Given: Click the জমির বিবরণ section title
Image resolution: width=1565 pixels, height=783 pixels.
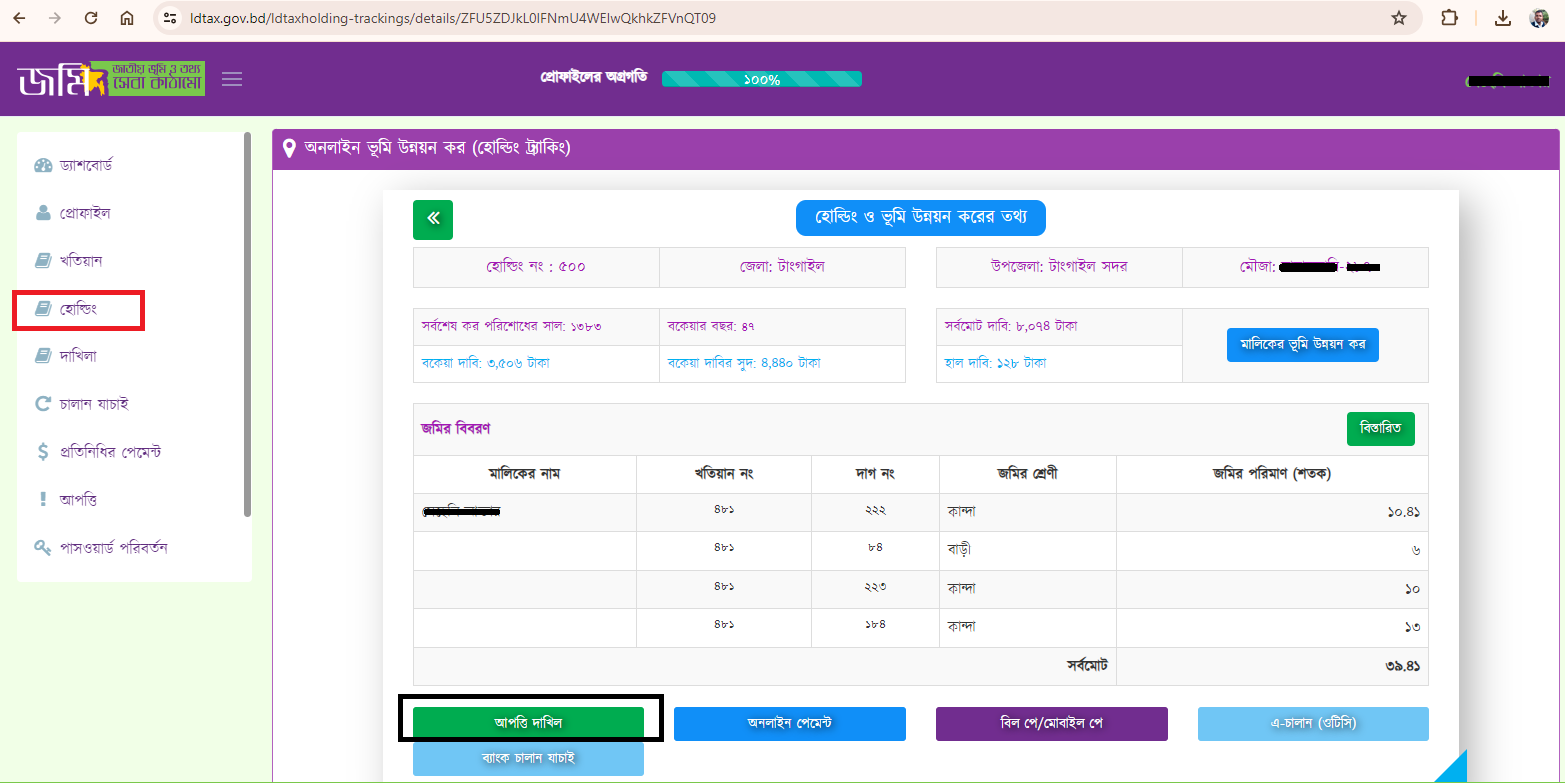Looking at the screenshot, I should (x=456, y=428).
